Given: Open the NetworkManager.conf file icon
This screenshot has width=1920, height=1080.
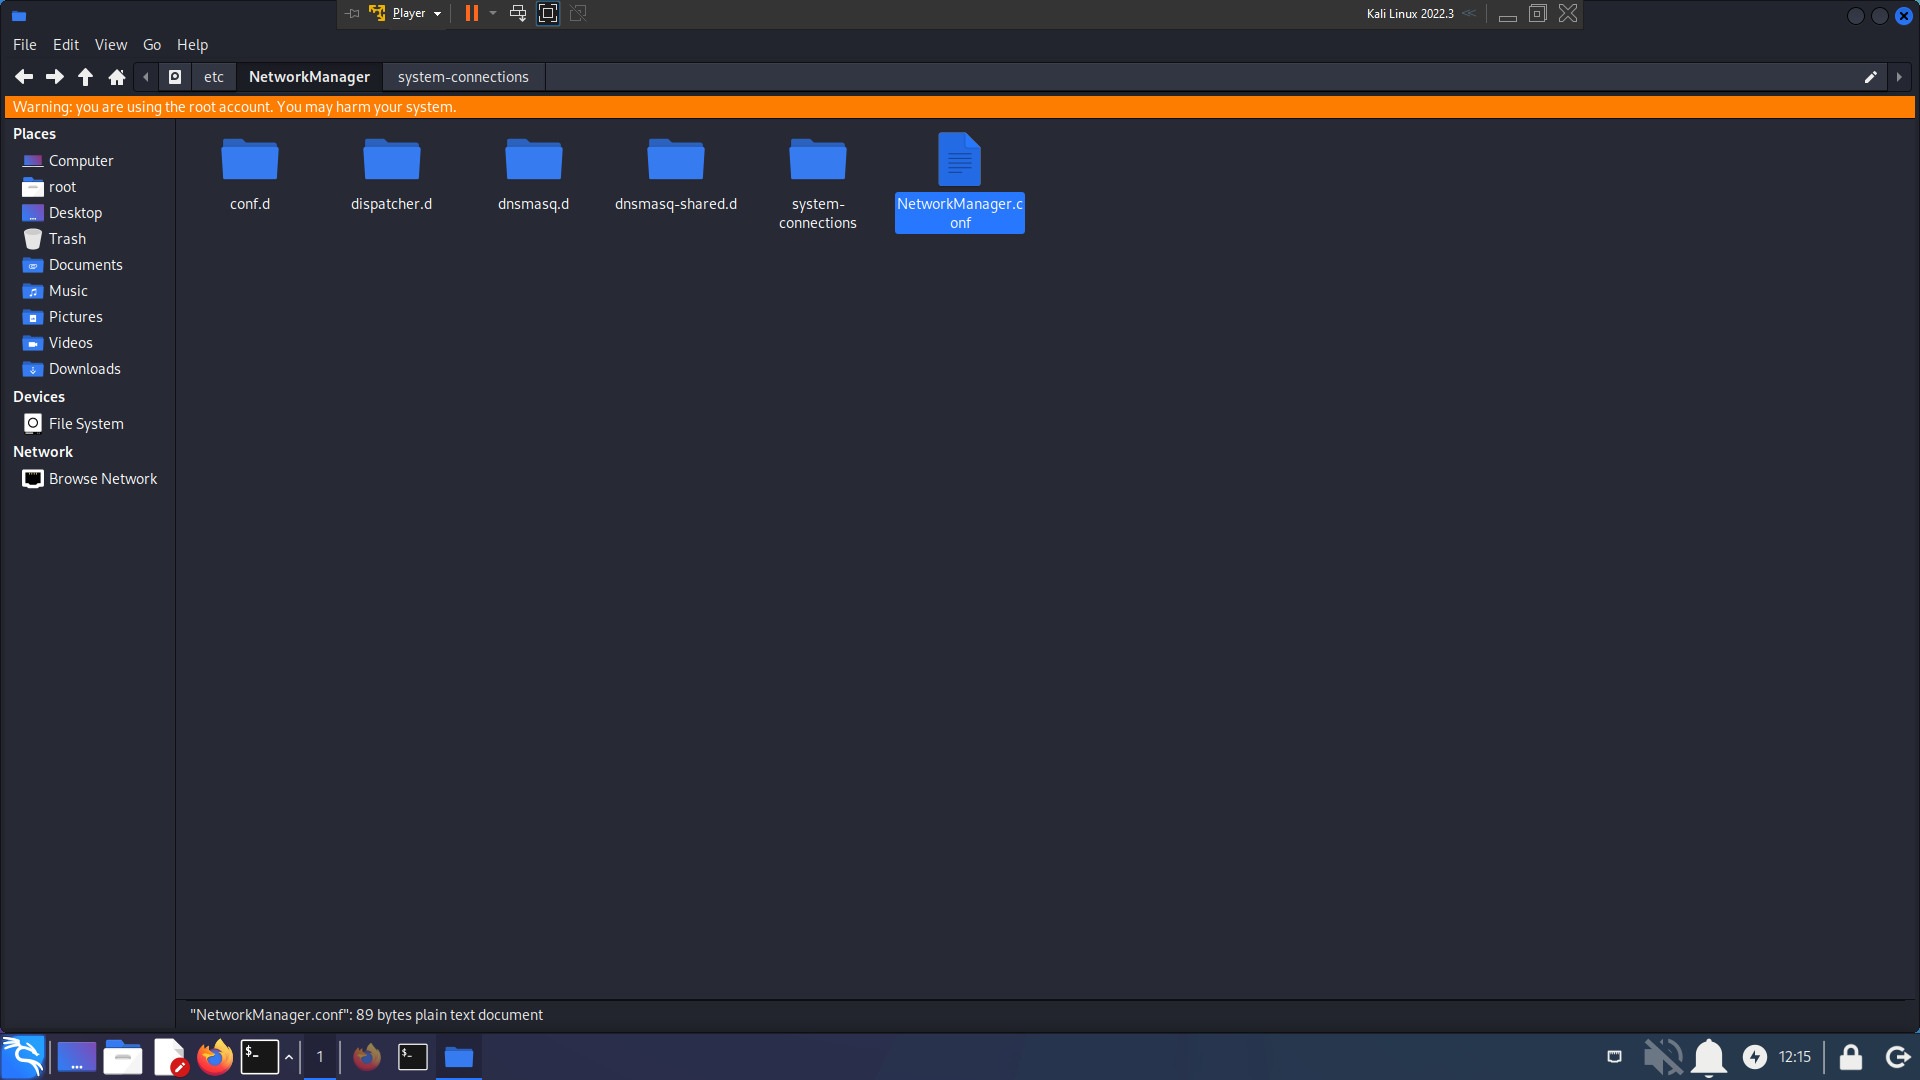Looking at the screenshot, I should pos(959,160).
